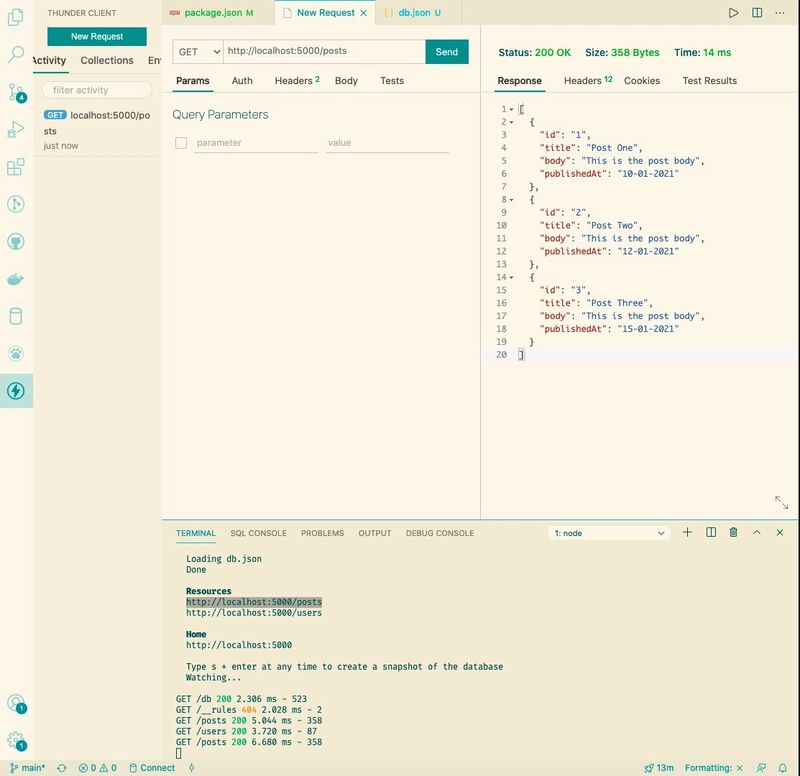Collapse the JSON object on line 14
The height and width of the screenshot is (776, 800).
click(511, 278)
